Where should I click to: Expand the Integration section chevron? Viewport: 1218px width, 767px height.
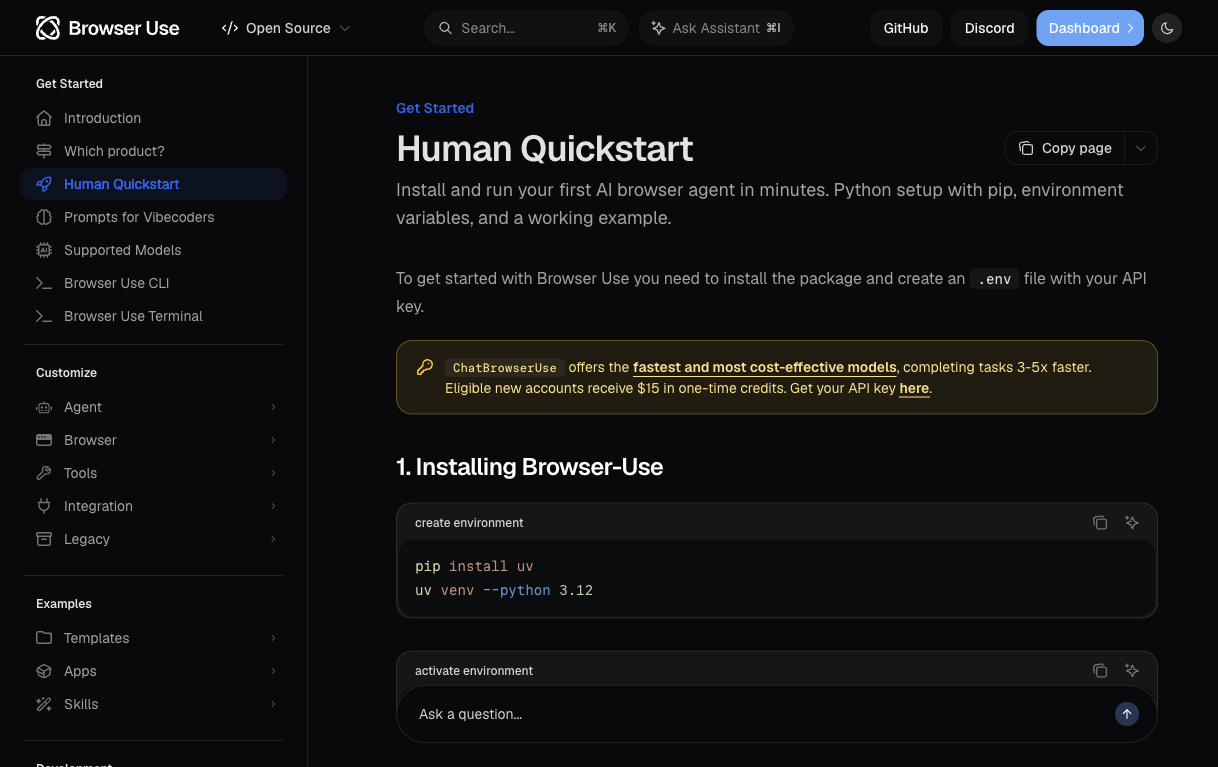tap(273, 506)
